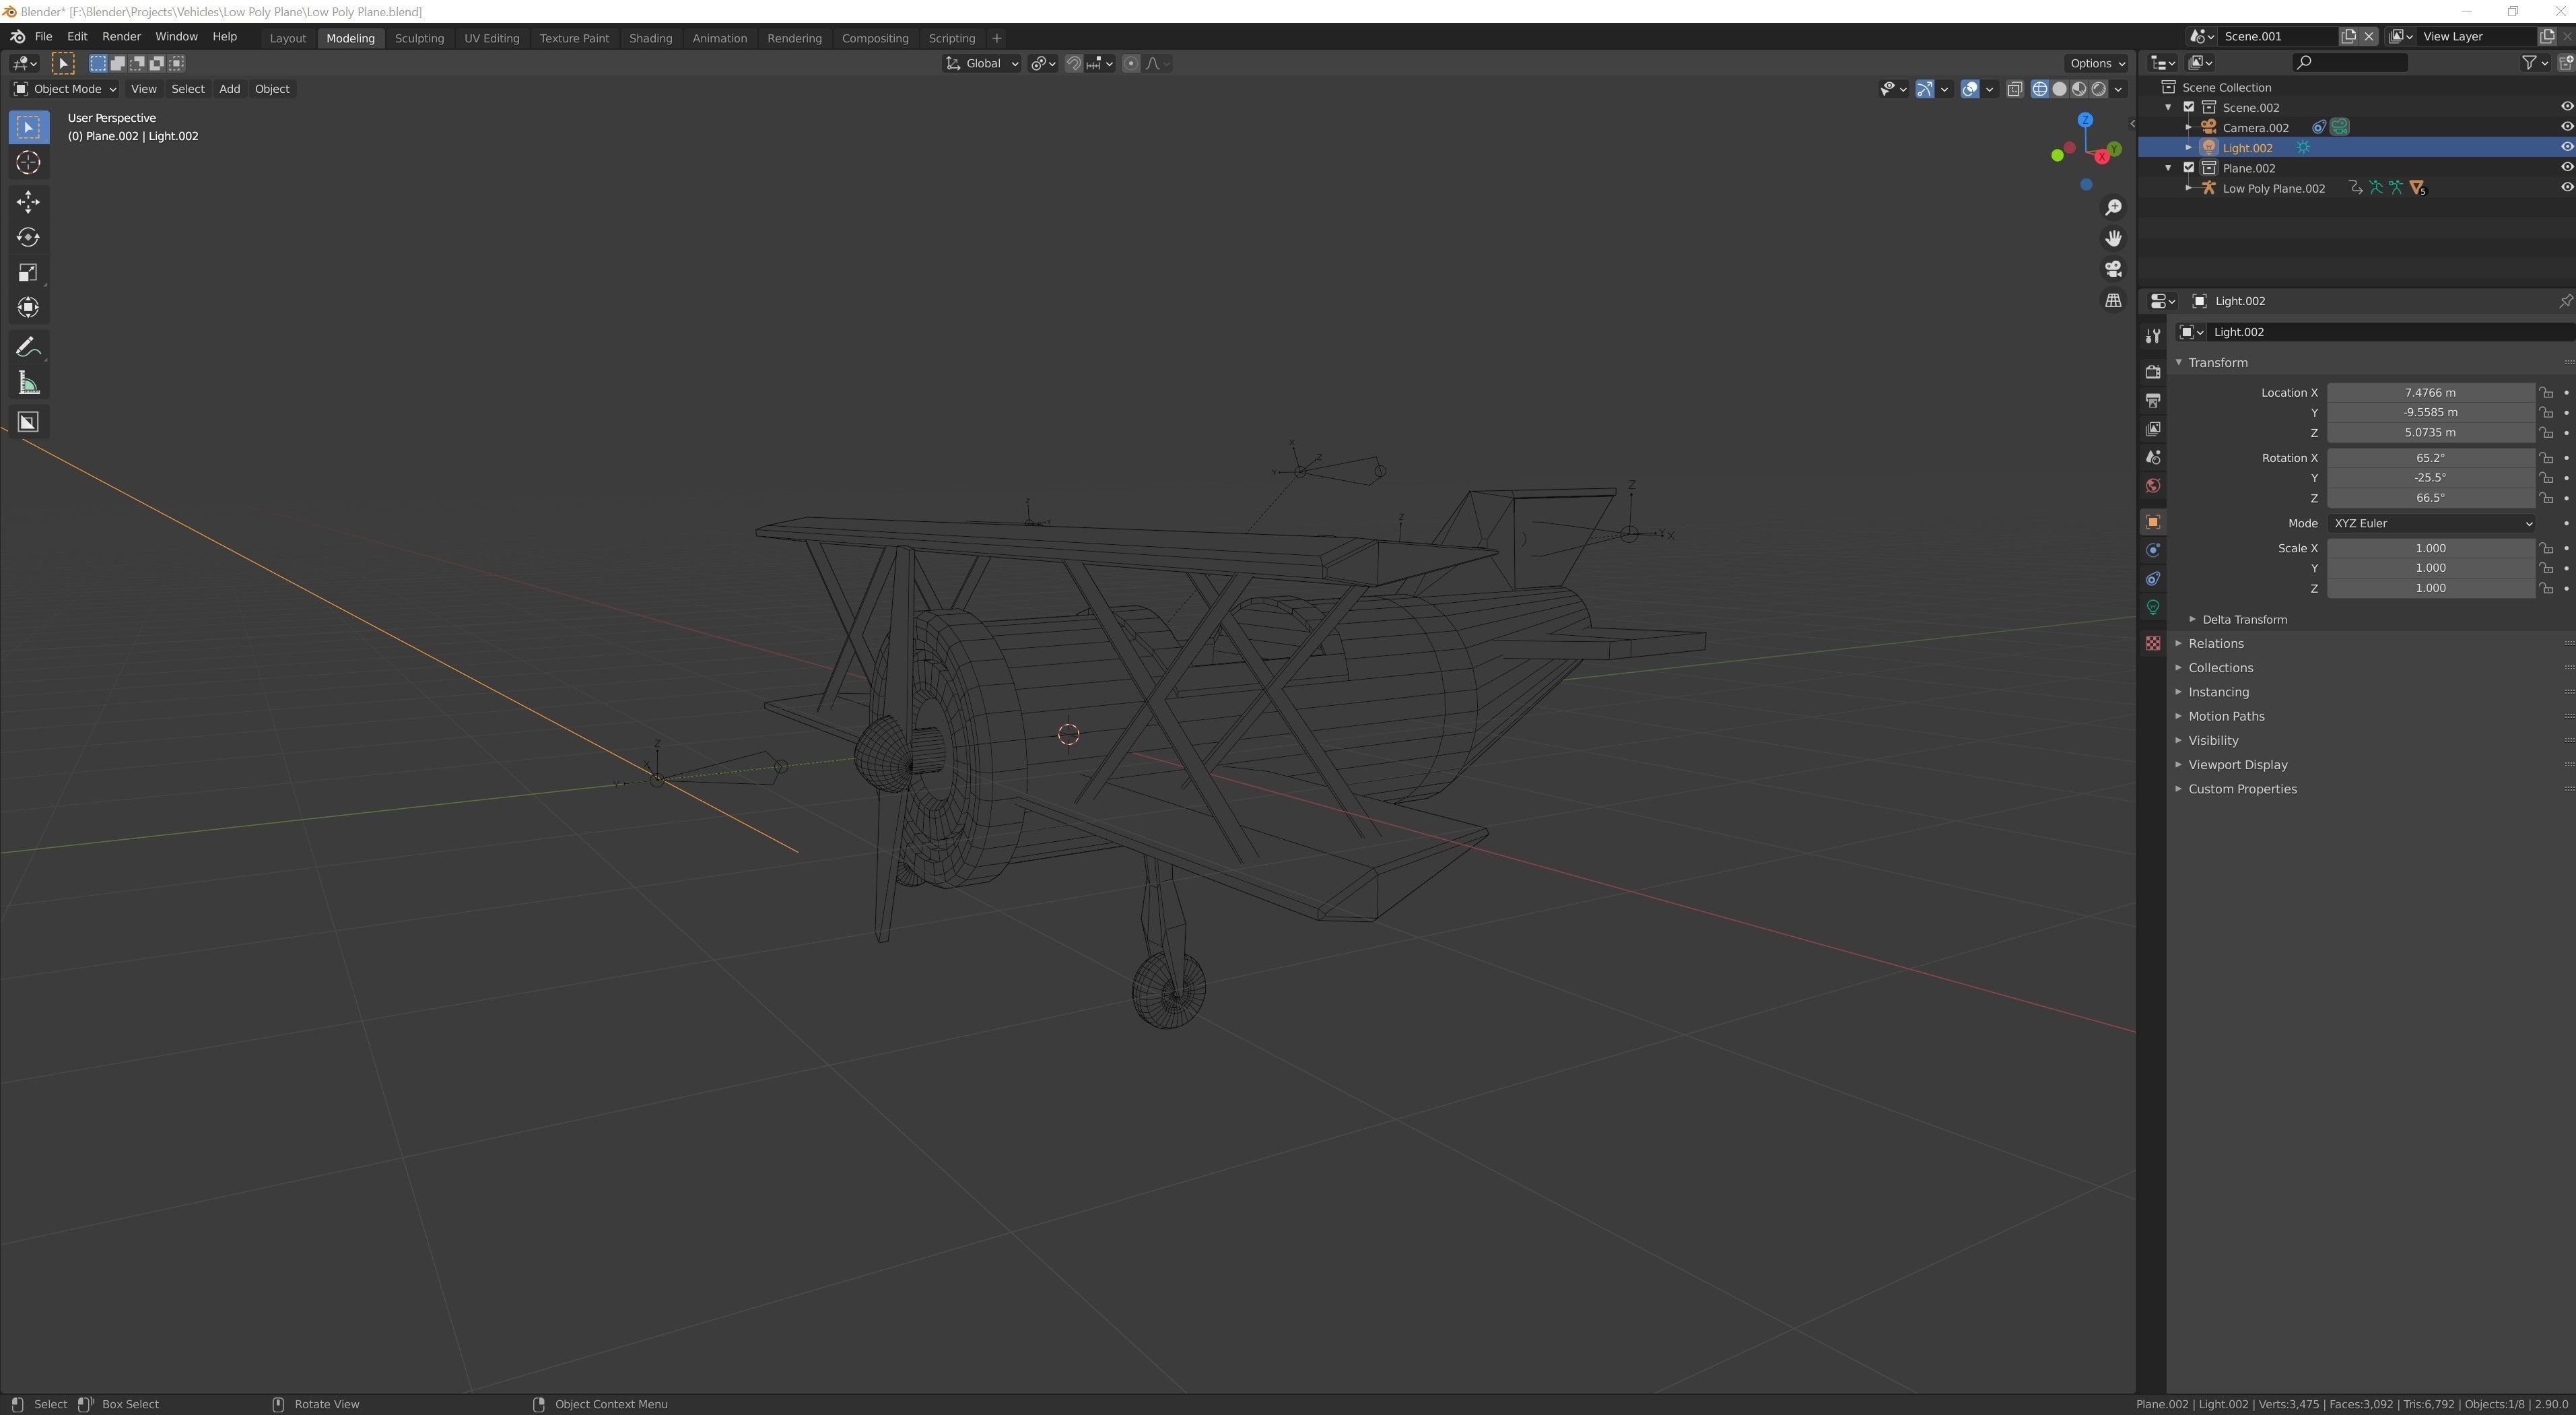Open the Options dropdown in the header
The height and width of the screenshot is (1415, 2576).
(2098, 63)
